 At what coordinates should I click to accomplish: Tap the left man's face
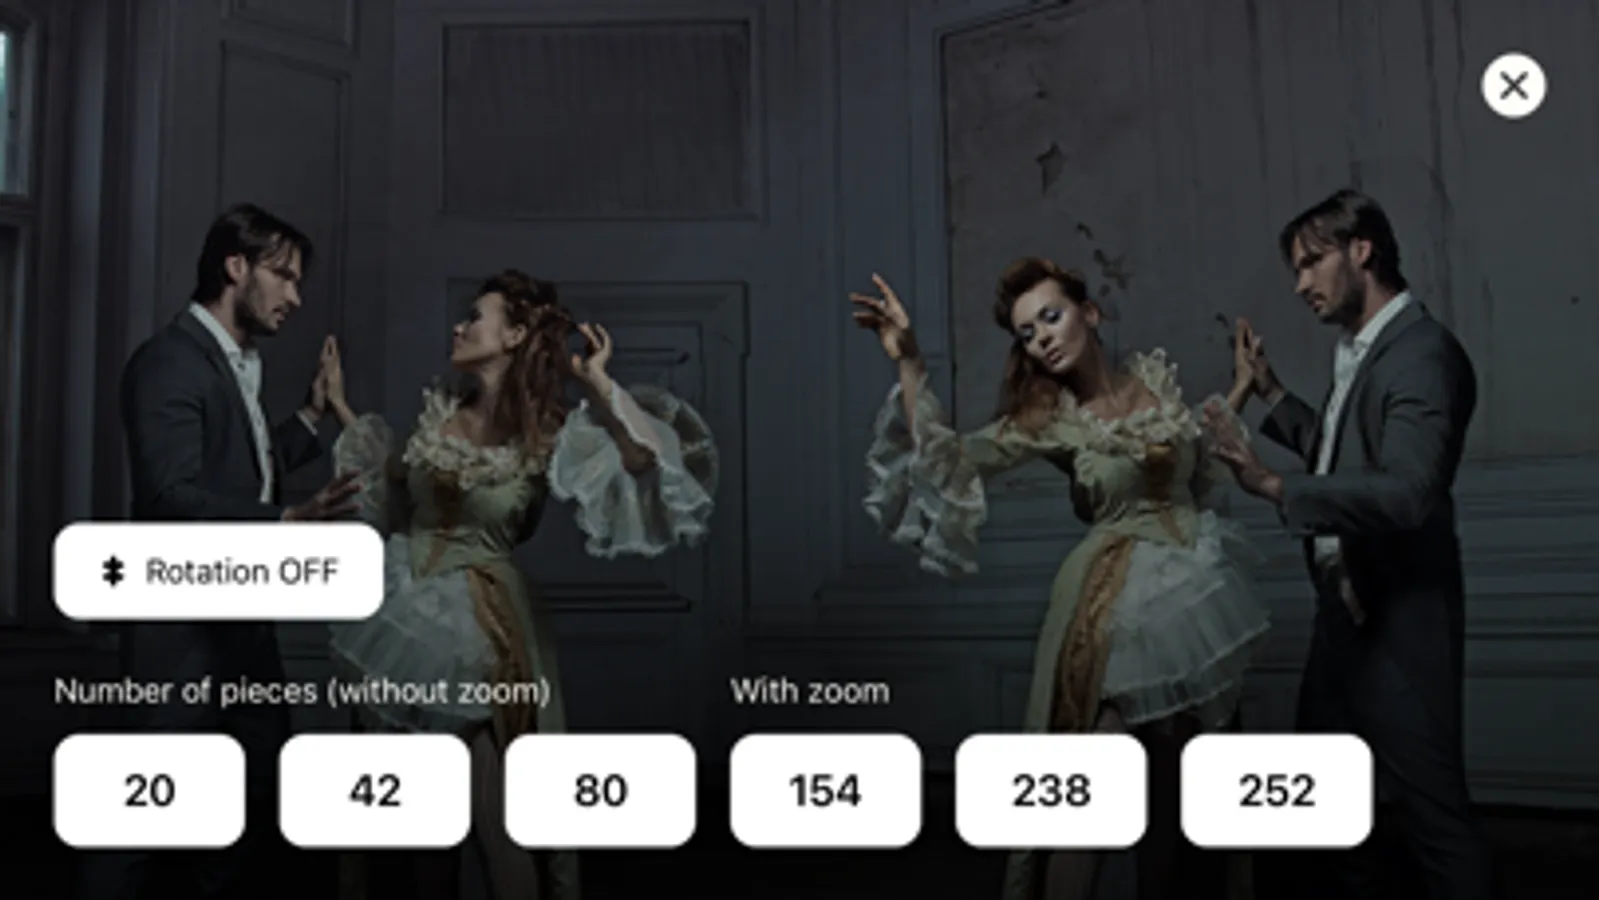click(267, 285)
